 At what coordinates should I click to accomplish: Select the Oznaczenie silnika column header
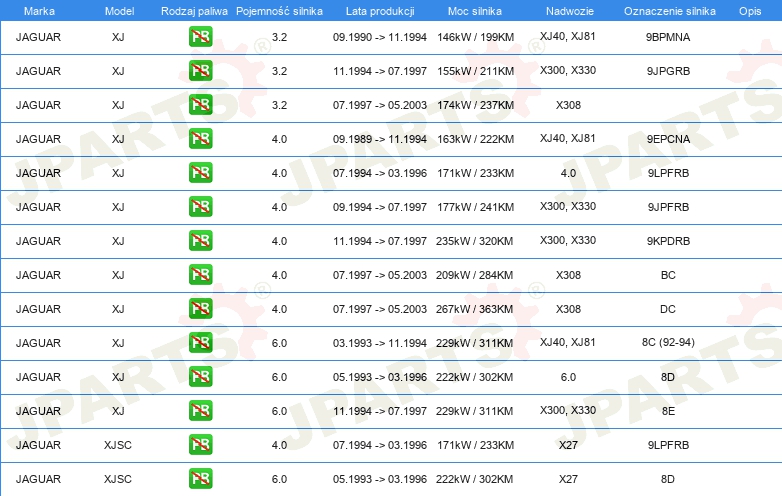(667, 10)
